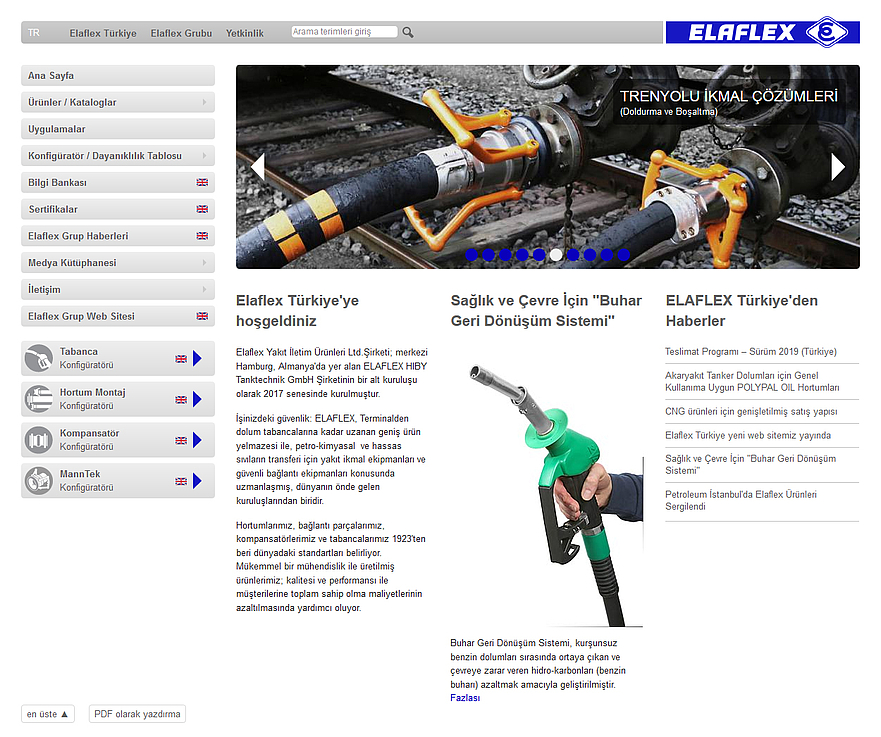881x737 pixels.
Task: Open Yetkinlik top menu
Action: click(x=244, y=33)
